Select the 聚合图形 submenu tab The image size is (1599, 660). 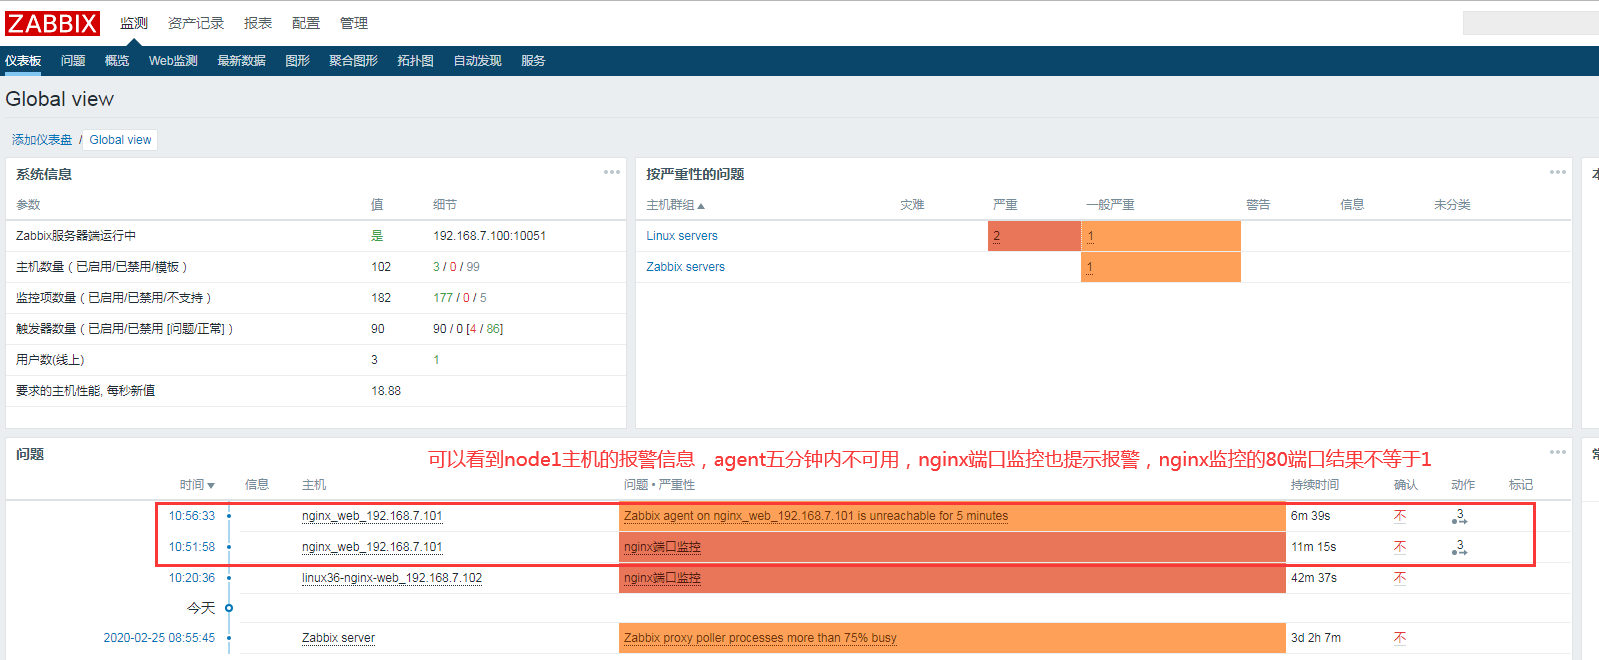(354, 61)
